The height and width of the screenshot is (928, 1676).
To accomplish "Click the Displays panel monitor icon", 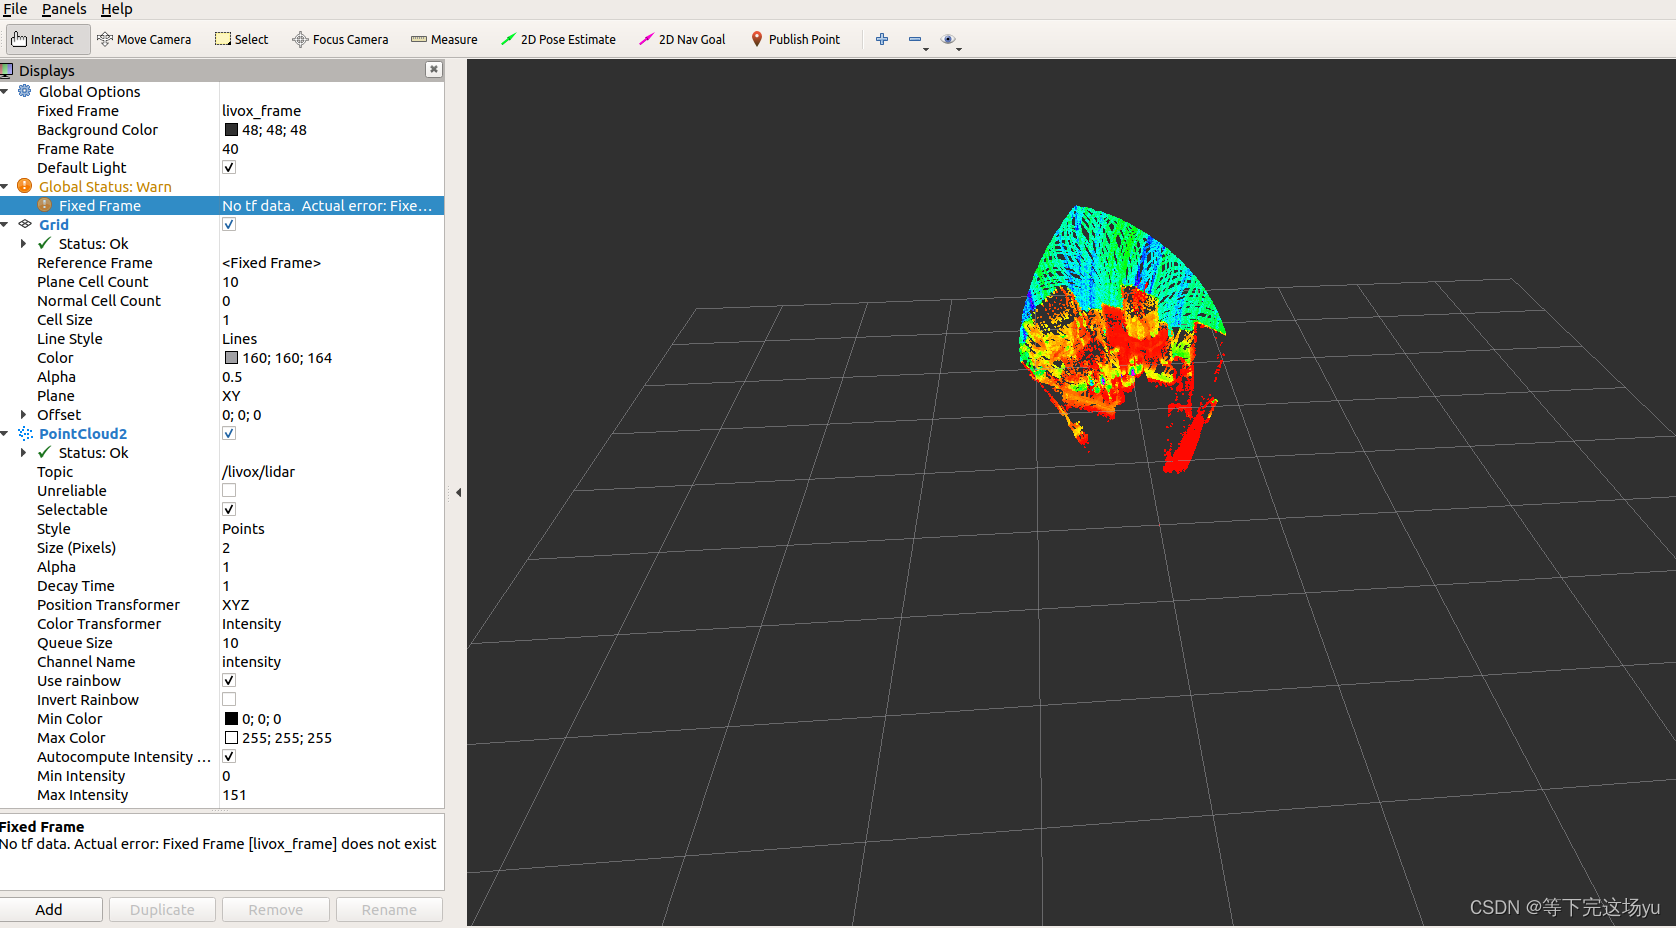I will (7, 70).
